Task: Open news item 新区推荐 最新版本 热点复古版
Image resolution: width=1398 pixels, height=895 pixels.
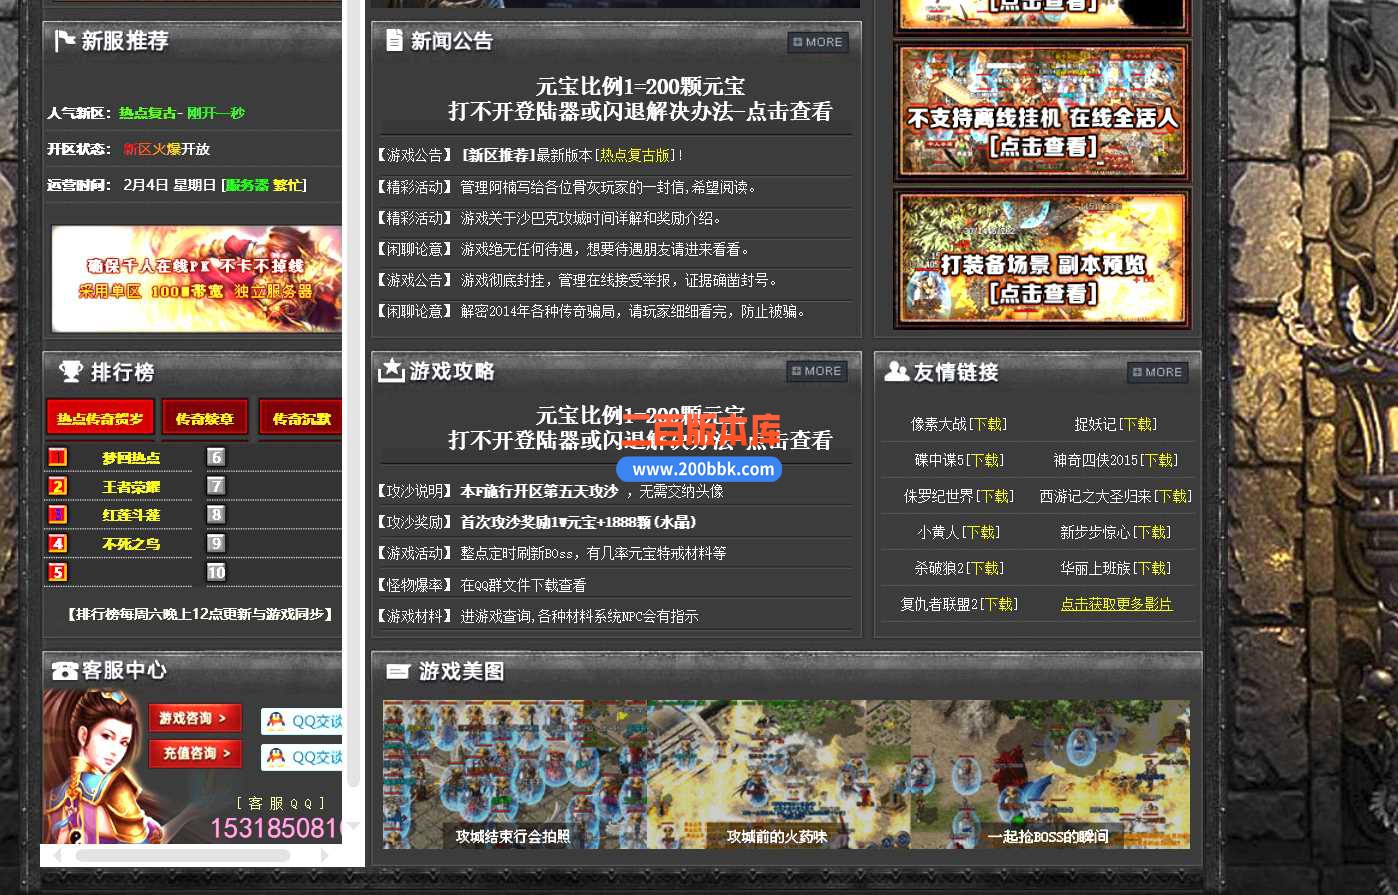Action: [572, 155]
